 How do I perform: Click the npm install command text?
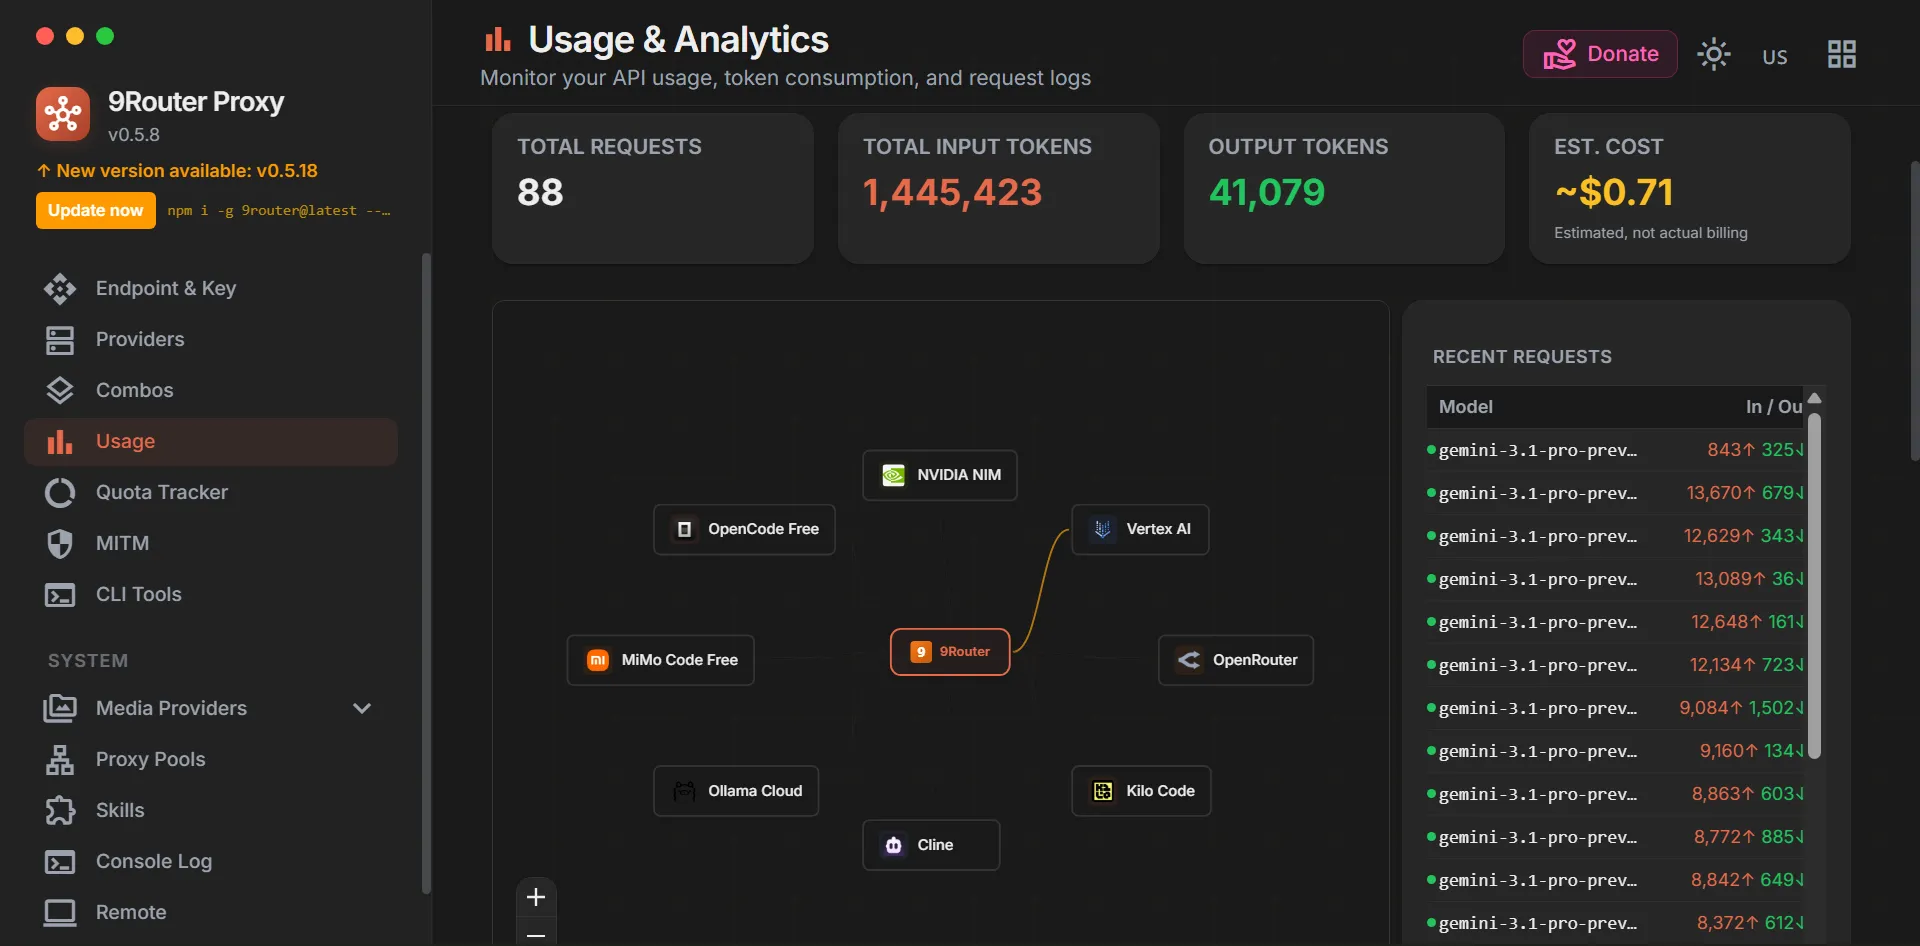[x=279, y=211]
